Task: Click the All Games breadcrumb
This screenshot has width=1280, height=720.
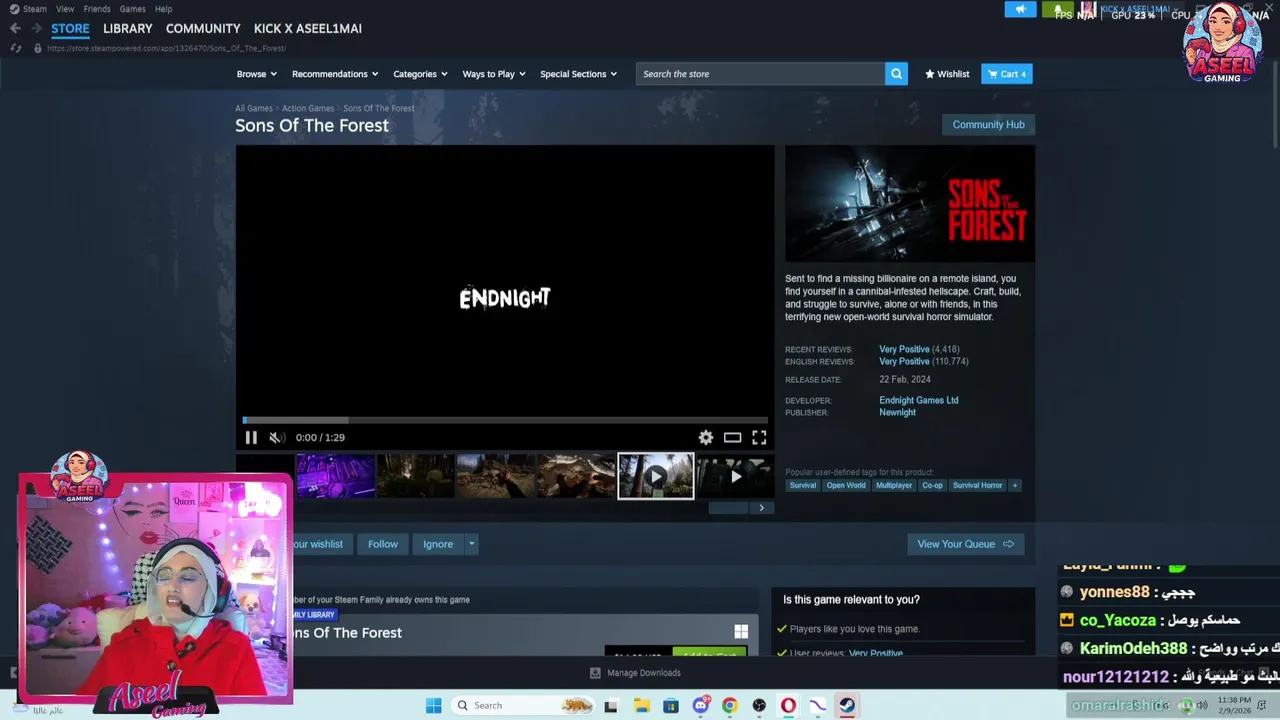Action: (254, 108)
